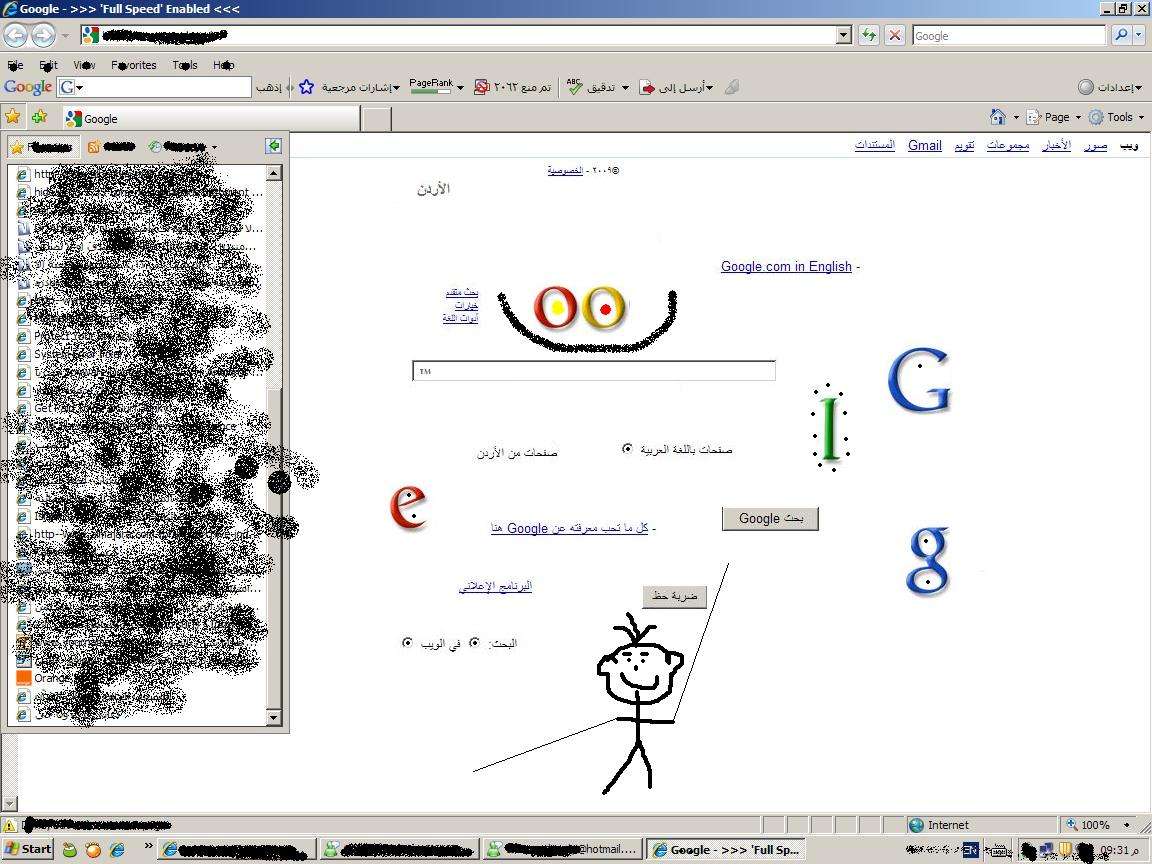Screen dimensions: 1152x864
Task: Select the leftmost radio on البحث row
Action: click(407, 643)
